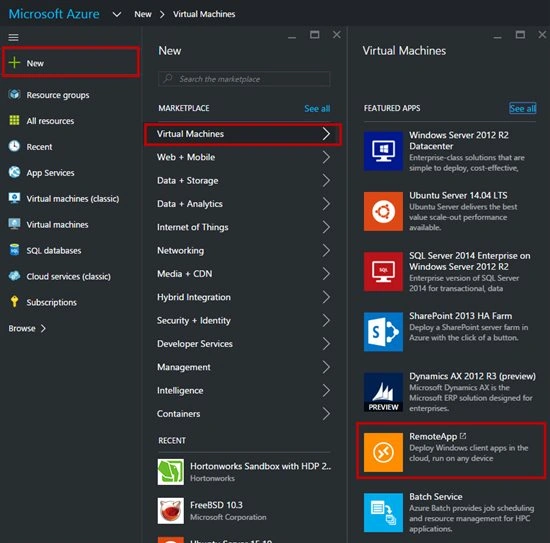Expand the Browse chevron

point(43,328)
